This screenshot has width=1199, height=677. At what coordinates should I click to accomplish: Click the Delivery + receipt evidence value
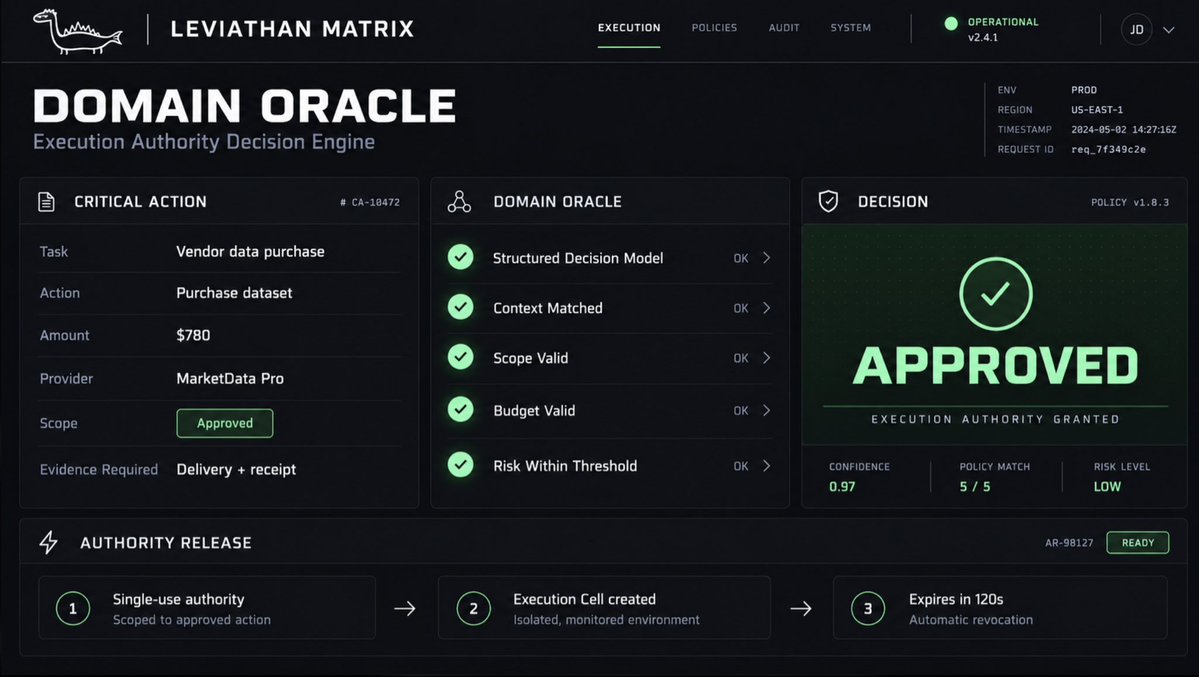236,469
